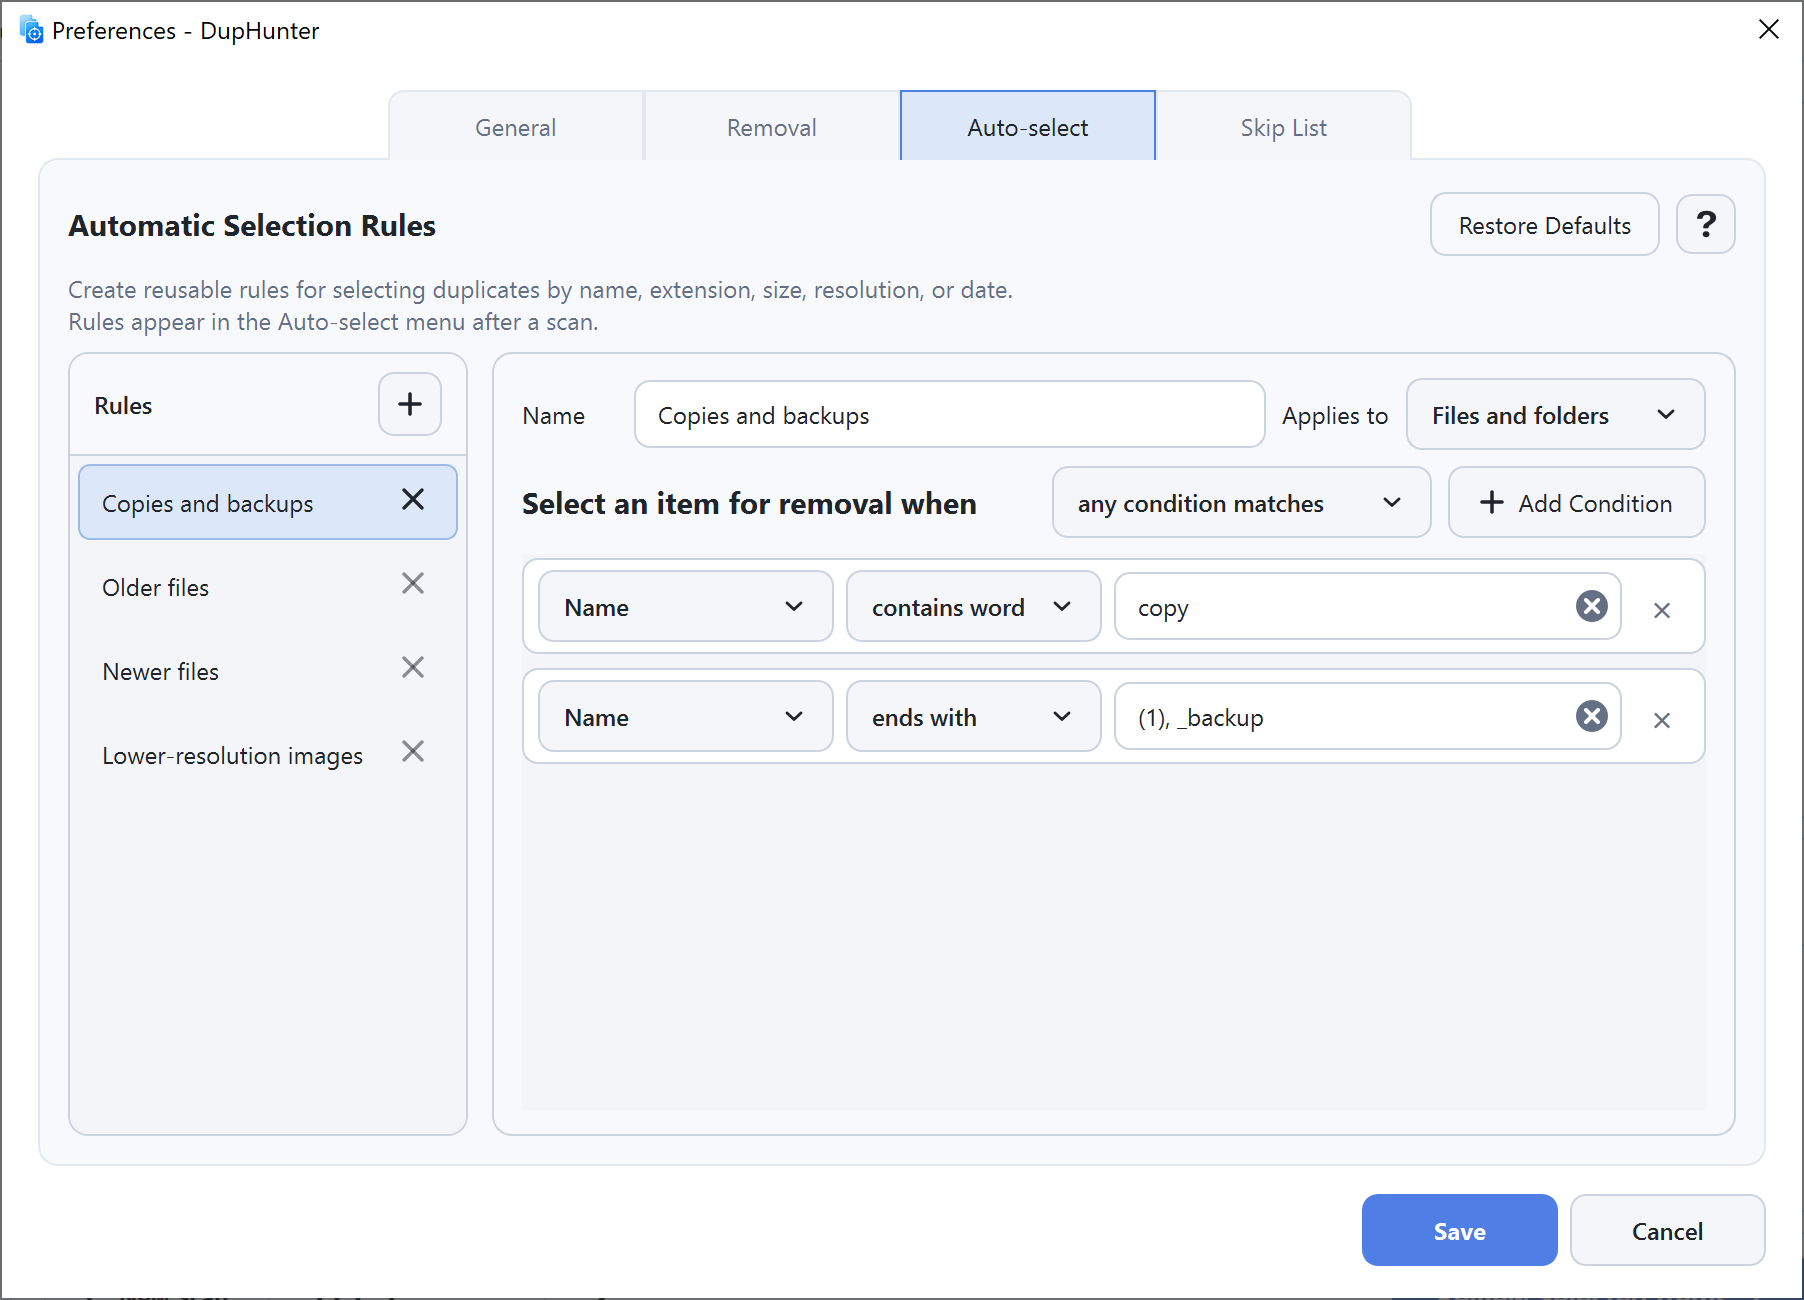
Task: Edit the rule Name input field
Action: [950, 414]
